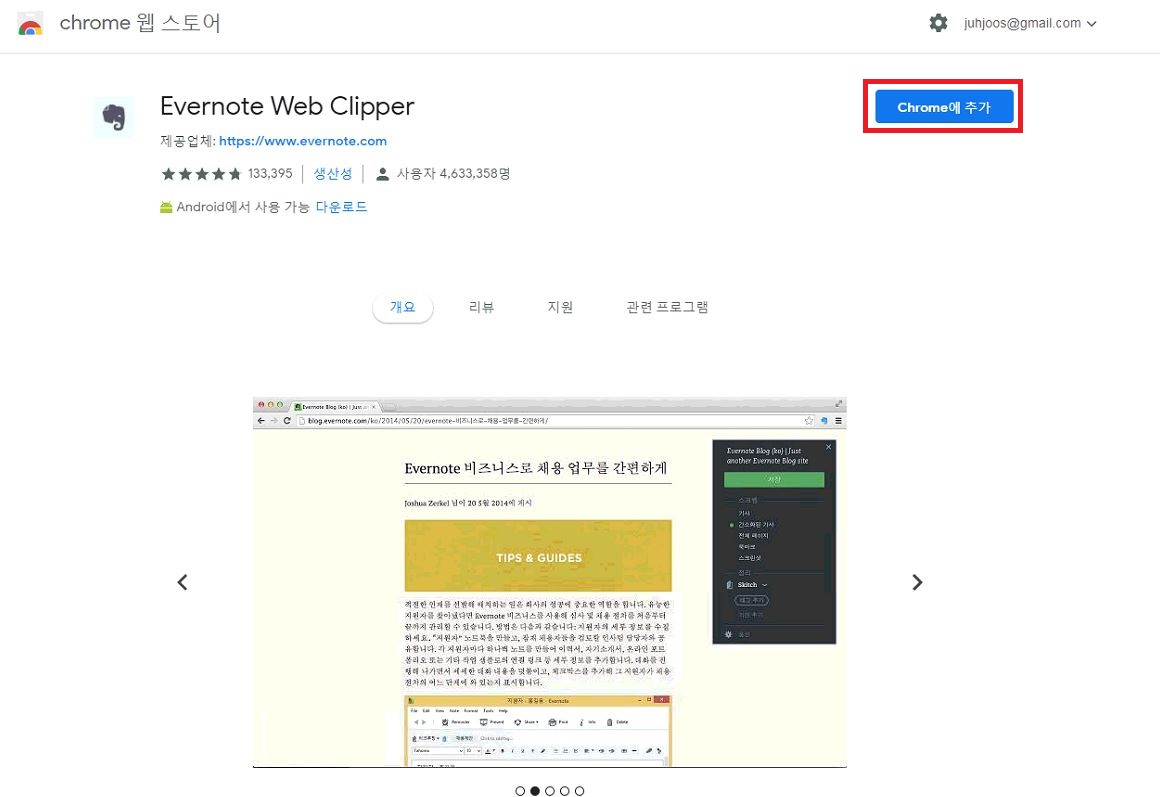Select the fifth carousel page dot
This screenshot has height=797, width=1160.
coord(579,791)
